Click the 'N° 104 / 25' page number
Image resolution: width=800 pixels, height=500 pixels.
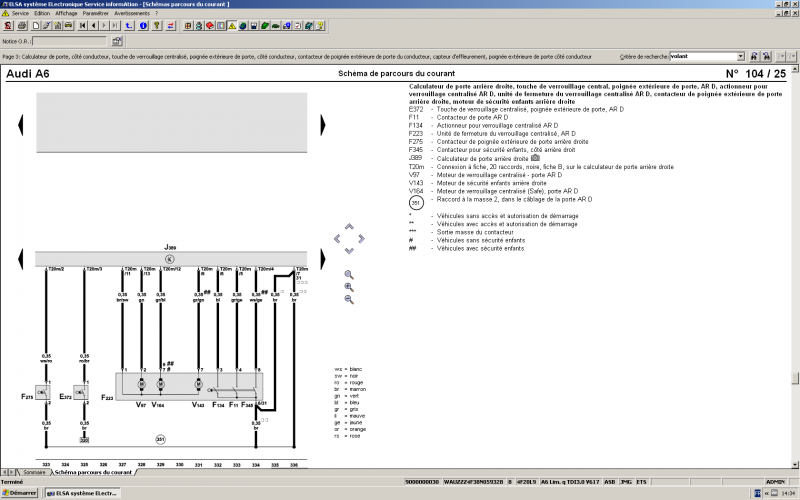(756, 73)
